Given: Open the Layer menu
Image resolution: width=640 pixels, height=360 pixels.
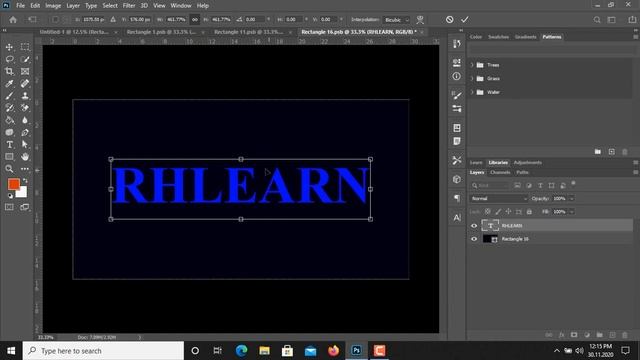Looking at the screenshot, I should coord(73,6).
